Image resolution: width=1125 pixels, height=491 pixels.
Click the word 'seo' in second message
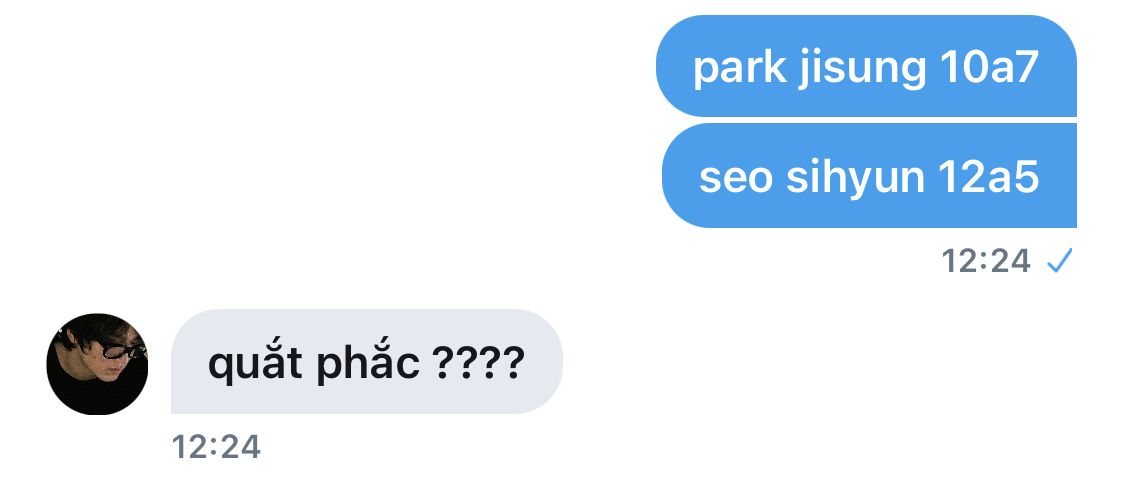(x=735, y=179)
